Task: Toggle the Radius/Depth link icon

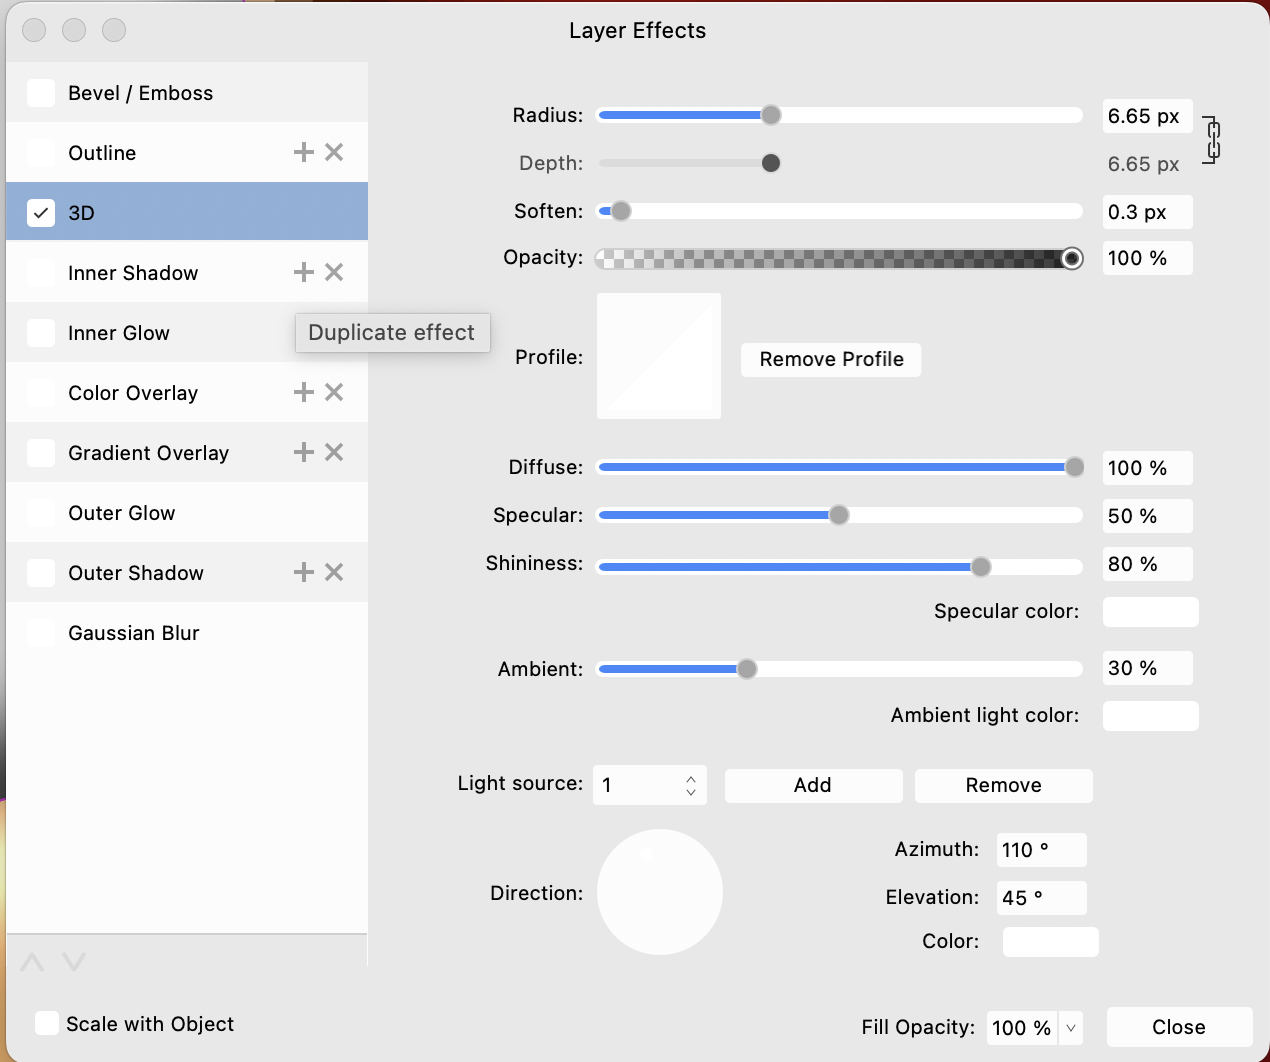Action: point(1211,140)
